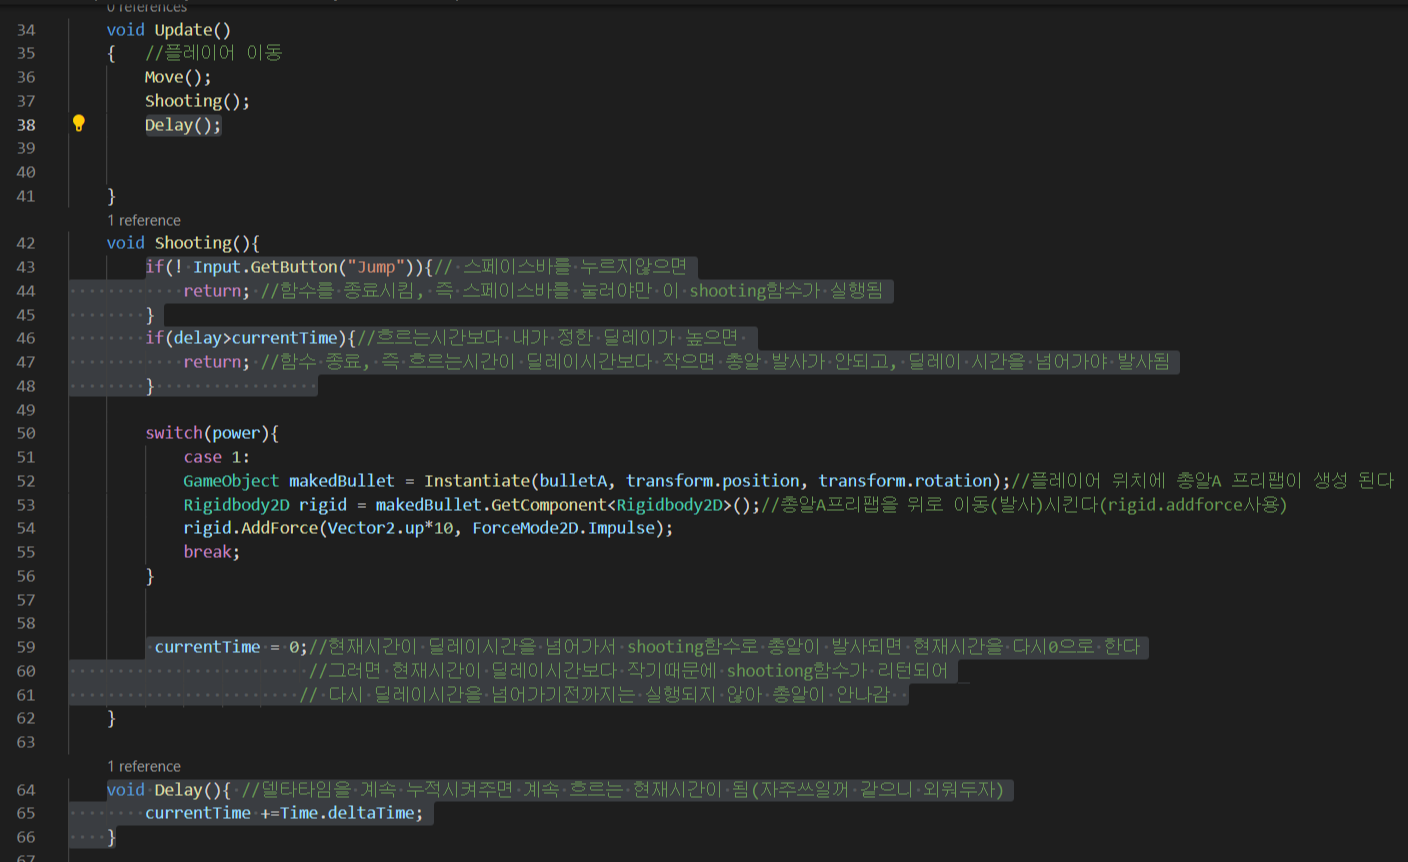The height and width of the screenshot is (862, 1408).
Task: Click line number 34 in the gutter
Action: [x=26, y=30]
